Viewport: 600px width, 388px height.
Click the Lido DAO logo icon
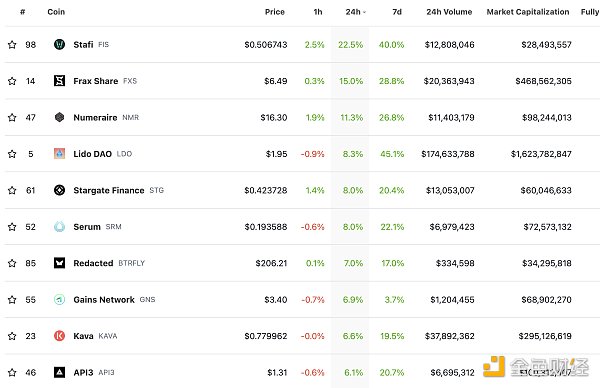click(x=59, y=154)
